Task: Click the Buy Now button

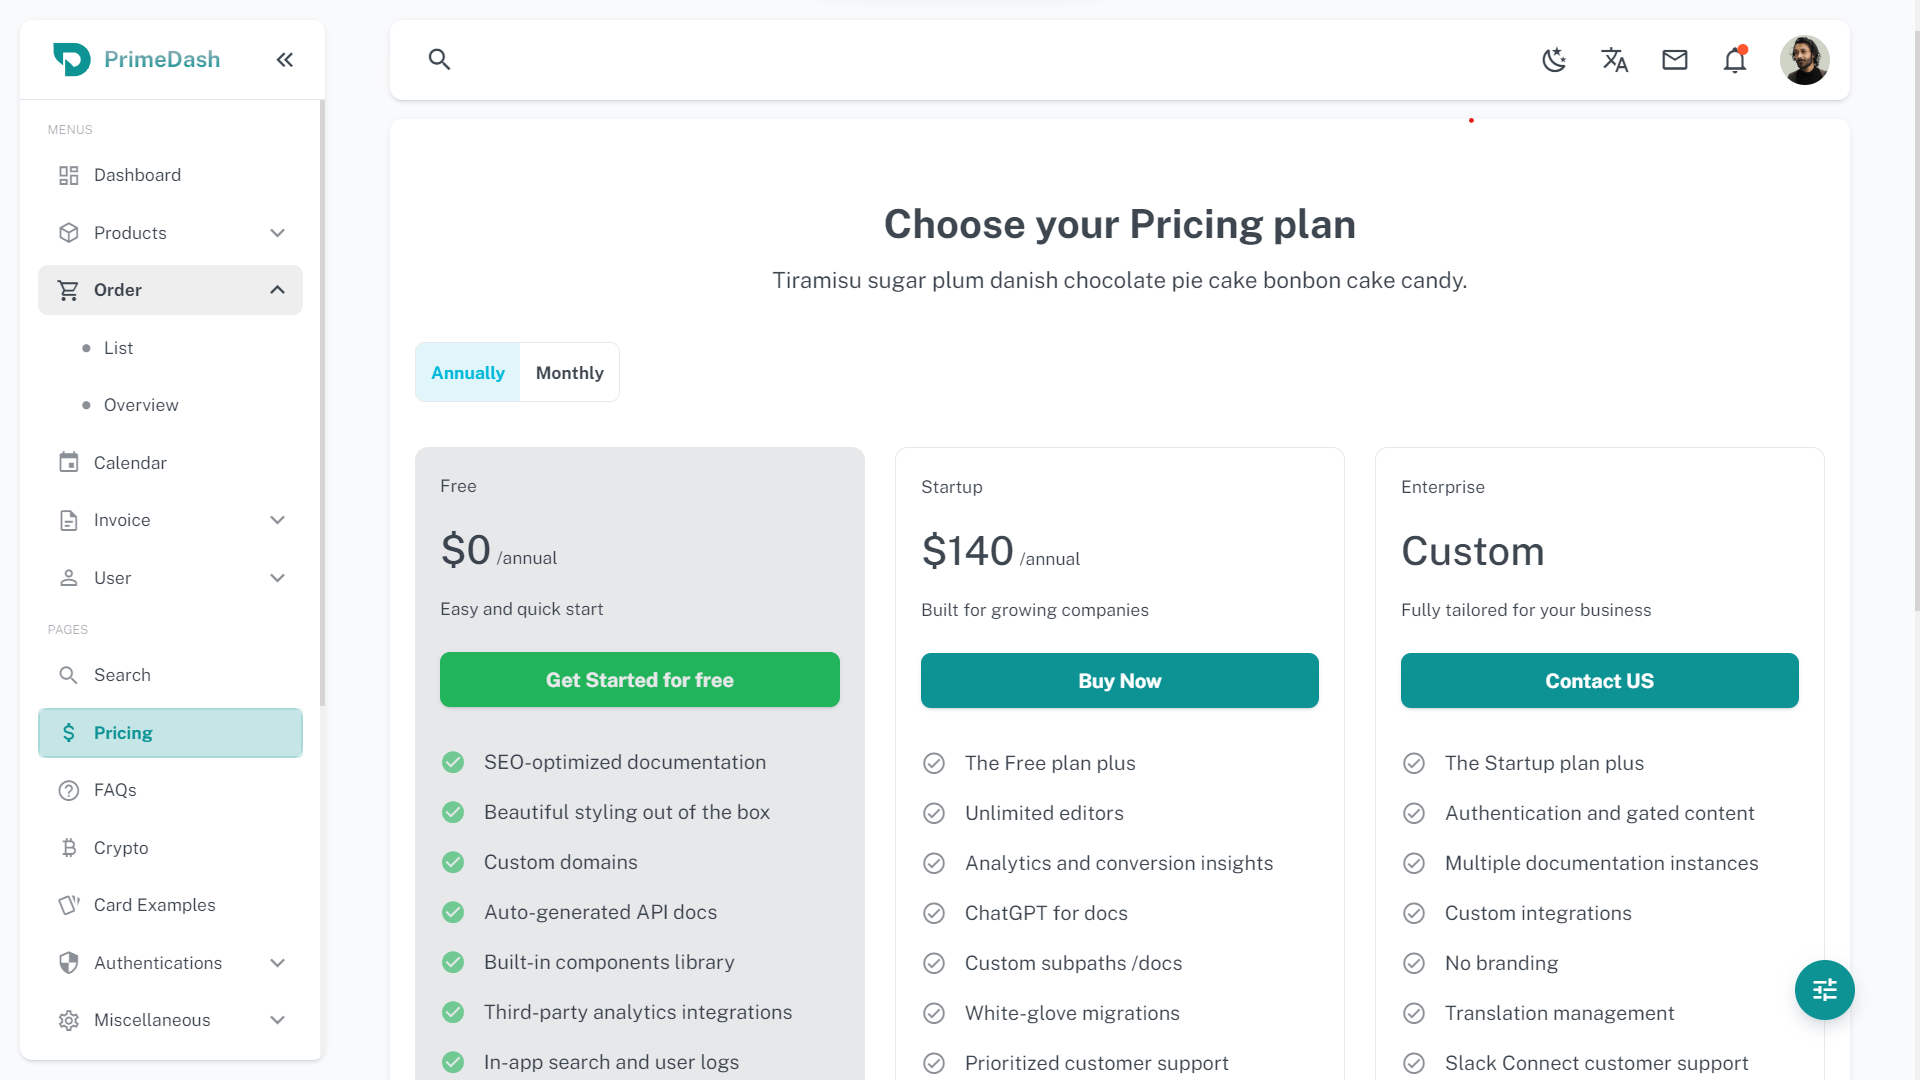Action: pyautogui.click(x=1119, y=681)
